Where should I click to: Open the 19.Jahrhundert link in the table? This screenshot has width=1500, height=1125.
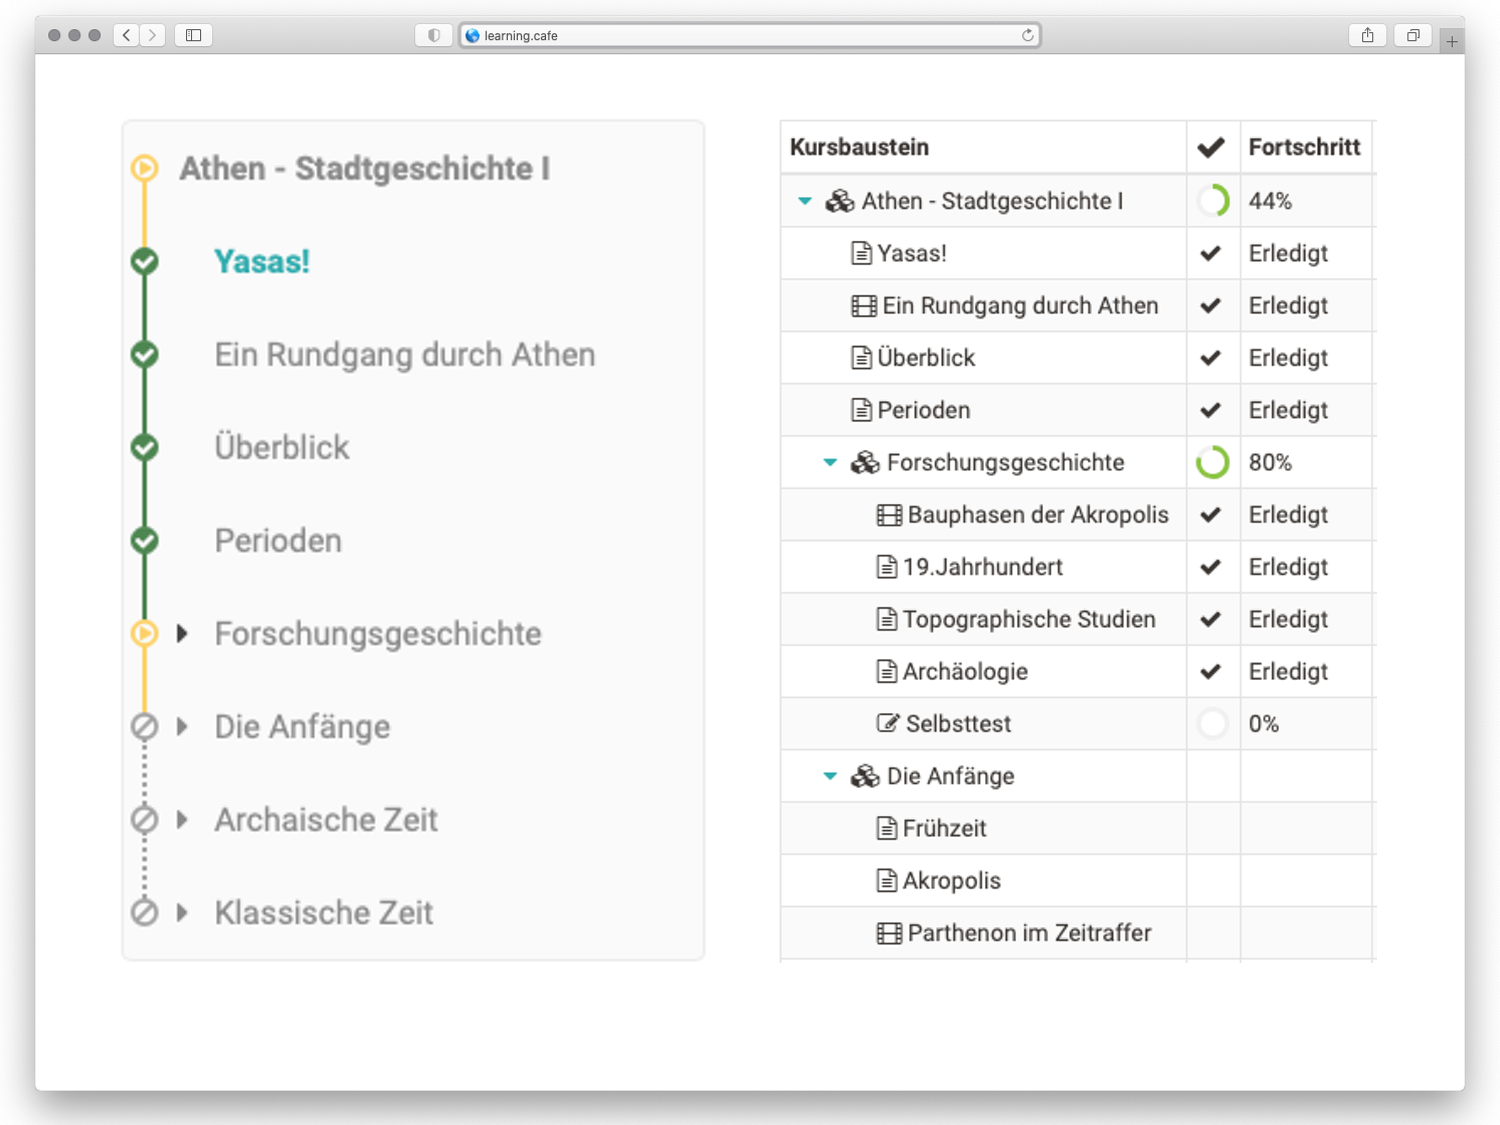(x=982, y=567)
